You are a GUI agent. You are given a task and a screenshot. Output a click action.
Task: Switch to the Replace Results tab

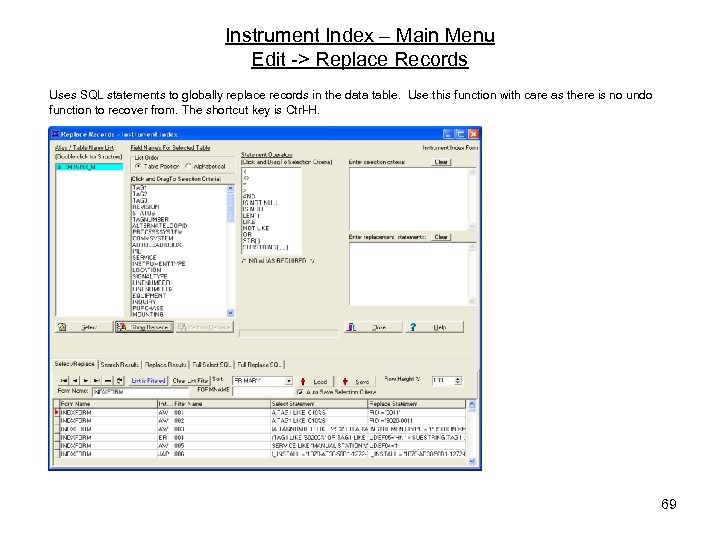point(165,365)
